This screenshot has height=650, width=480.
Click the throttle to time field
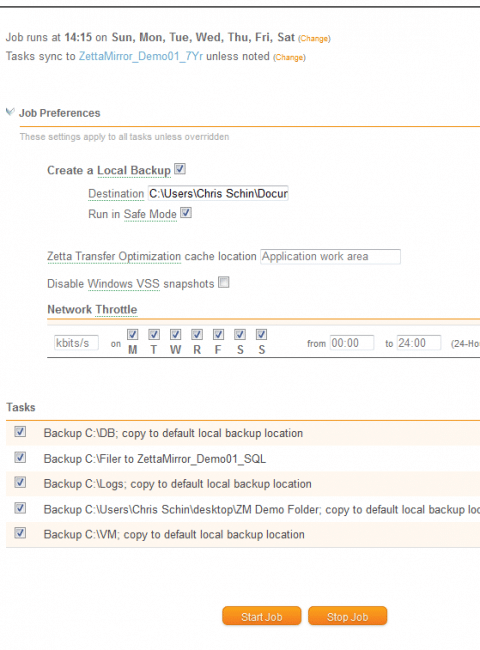(x=419, y=343)
